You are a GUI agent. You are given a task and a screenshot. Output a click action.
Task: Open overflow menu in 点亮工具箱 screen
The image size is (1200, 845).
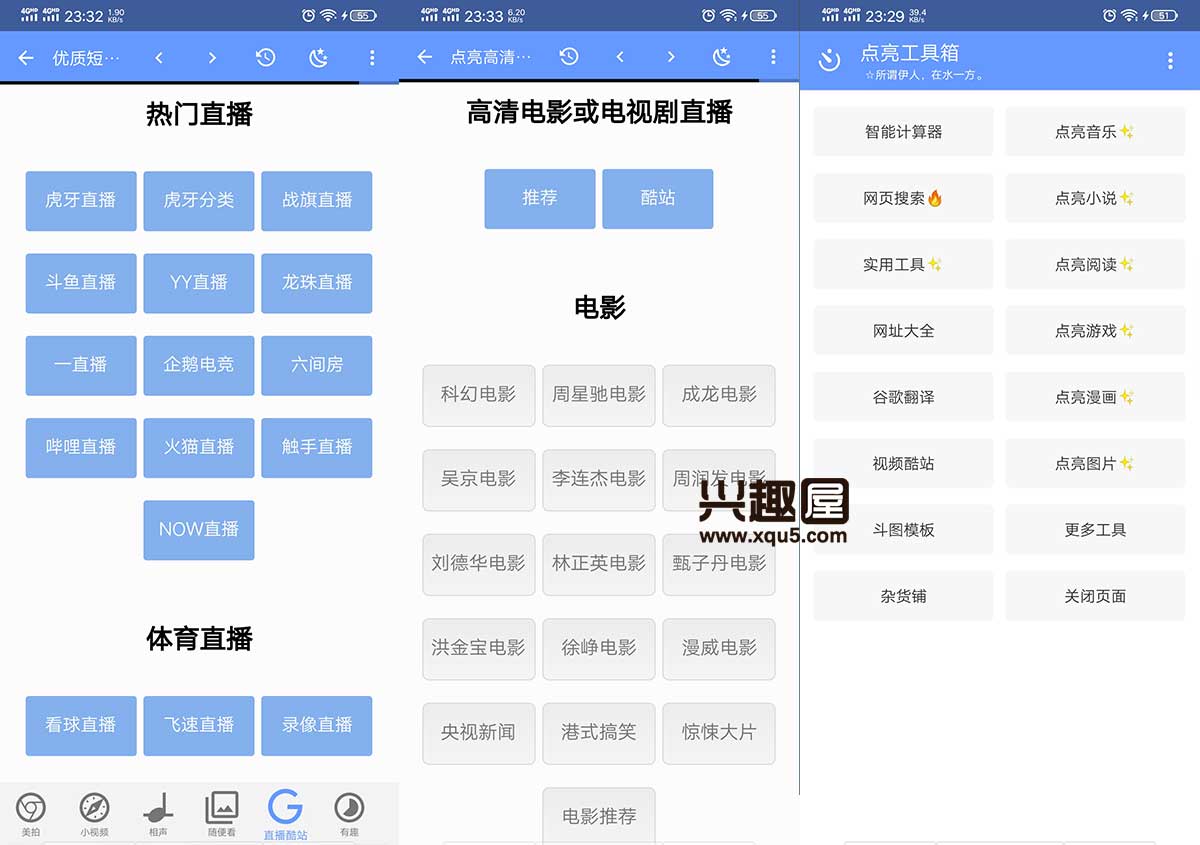click(1170, 61)
